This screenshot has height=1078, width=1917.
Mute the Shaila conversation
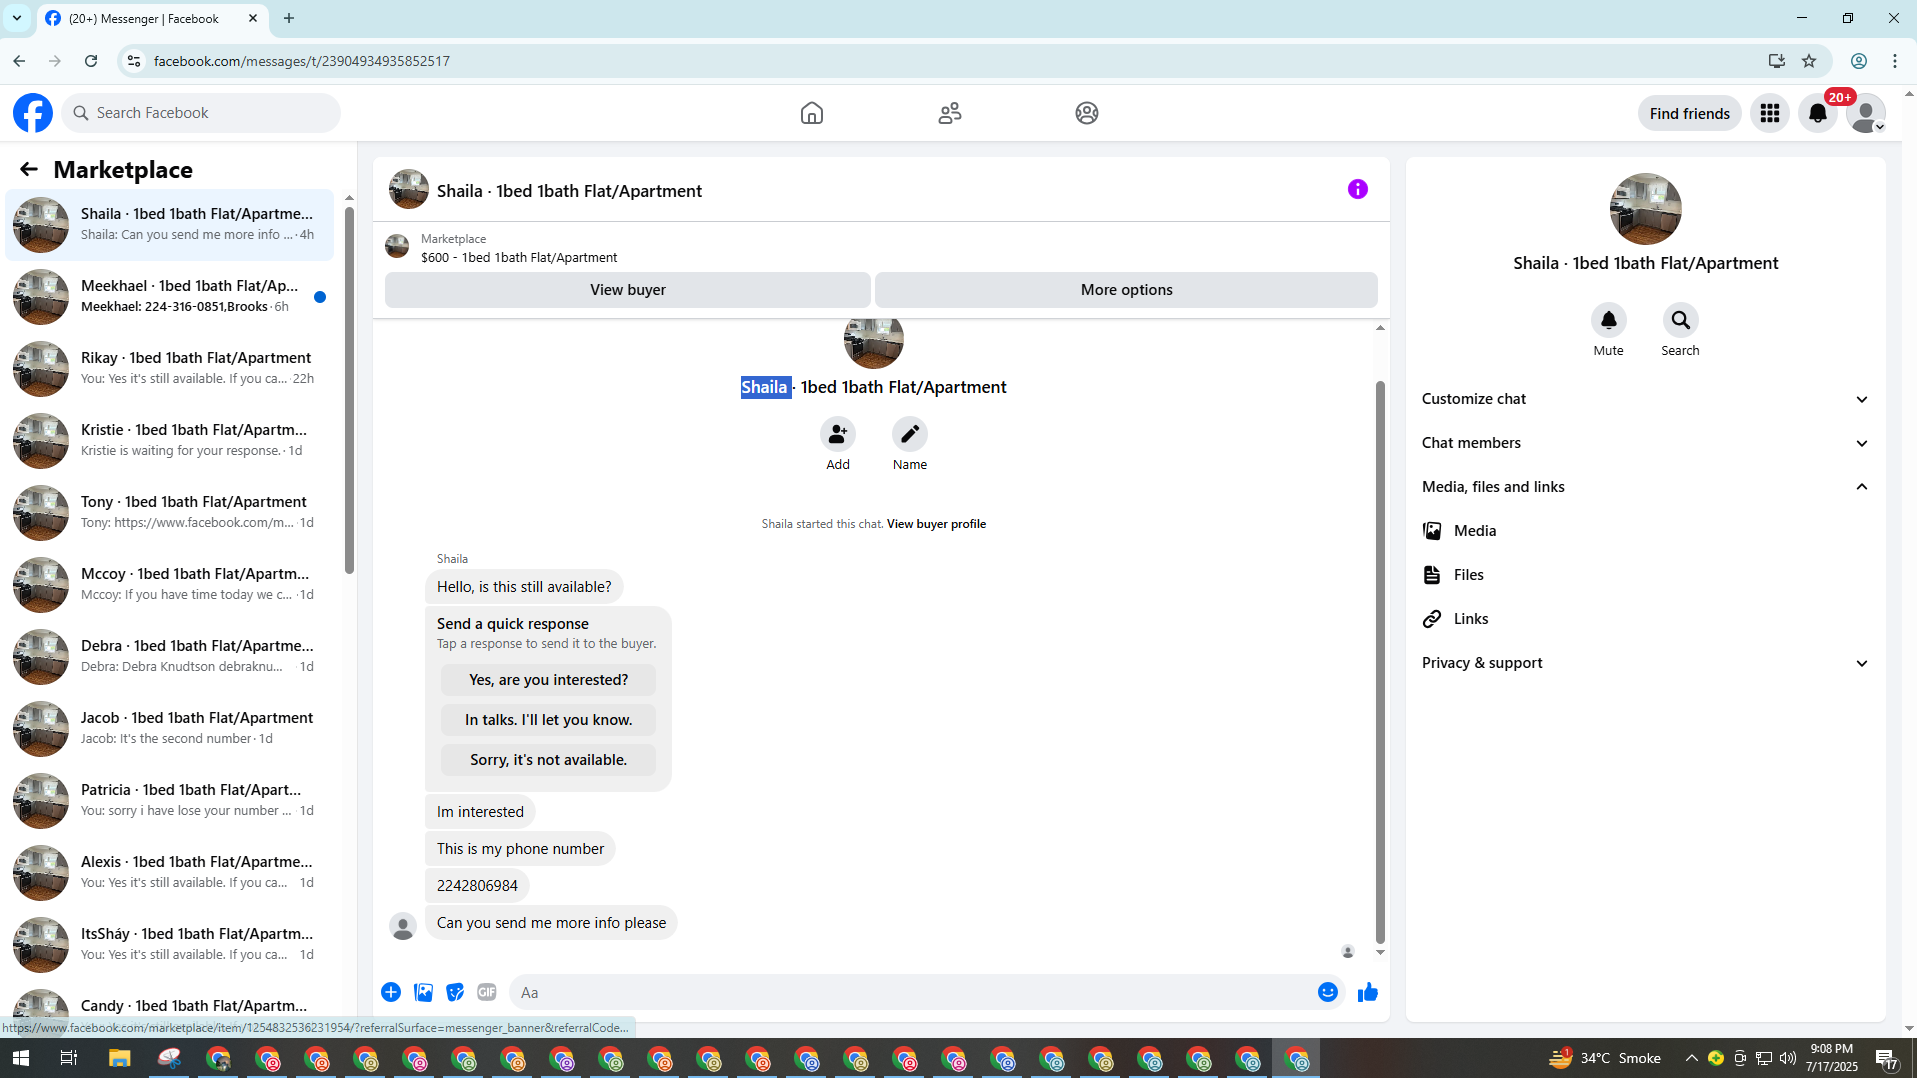click(x=1609, y=320)
